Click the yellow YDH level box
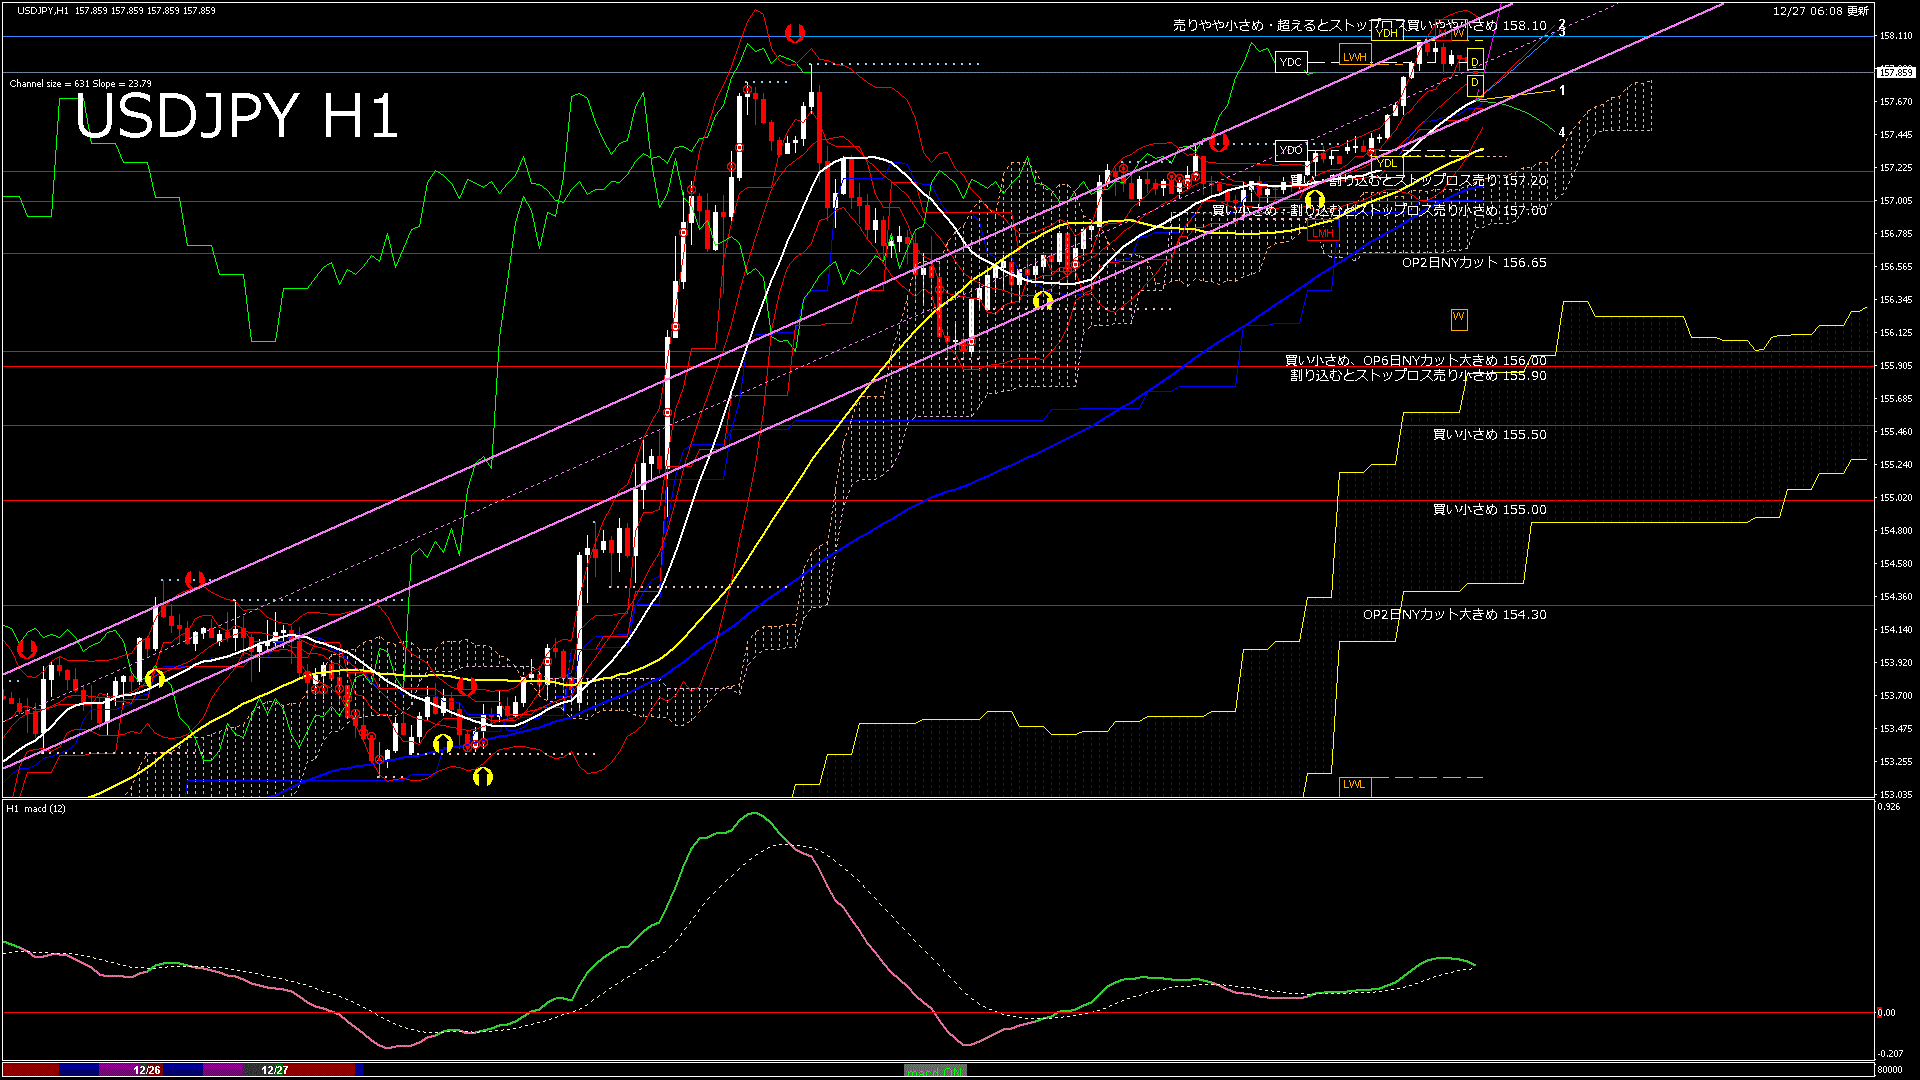 pos(1386,33)
